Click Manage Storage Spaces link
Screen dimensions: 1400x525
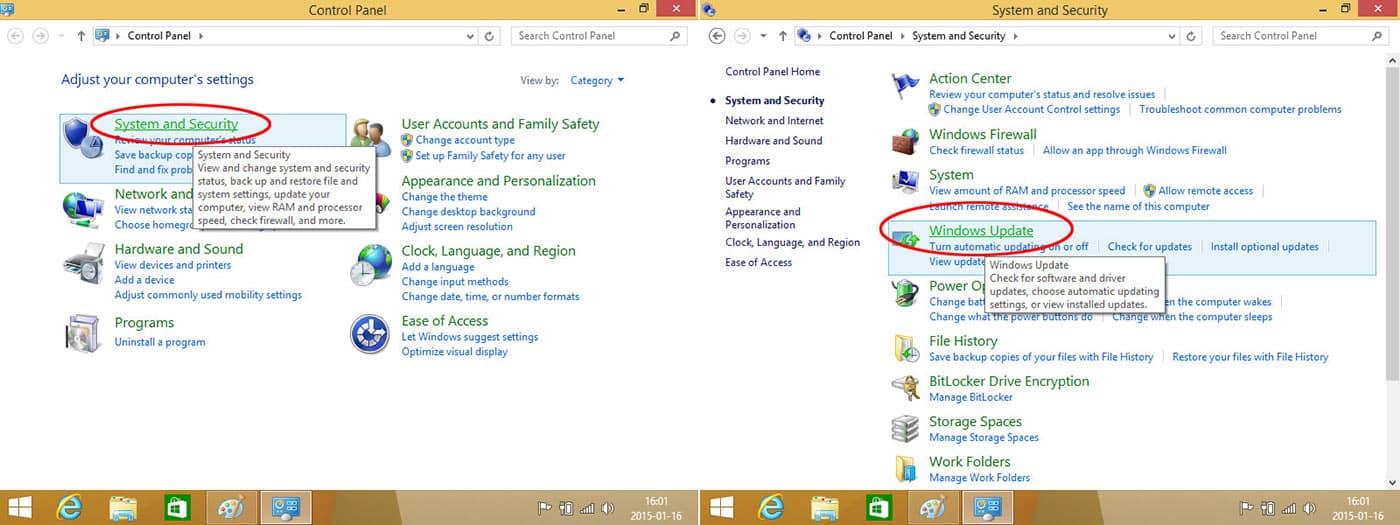point(984,438)
